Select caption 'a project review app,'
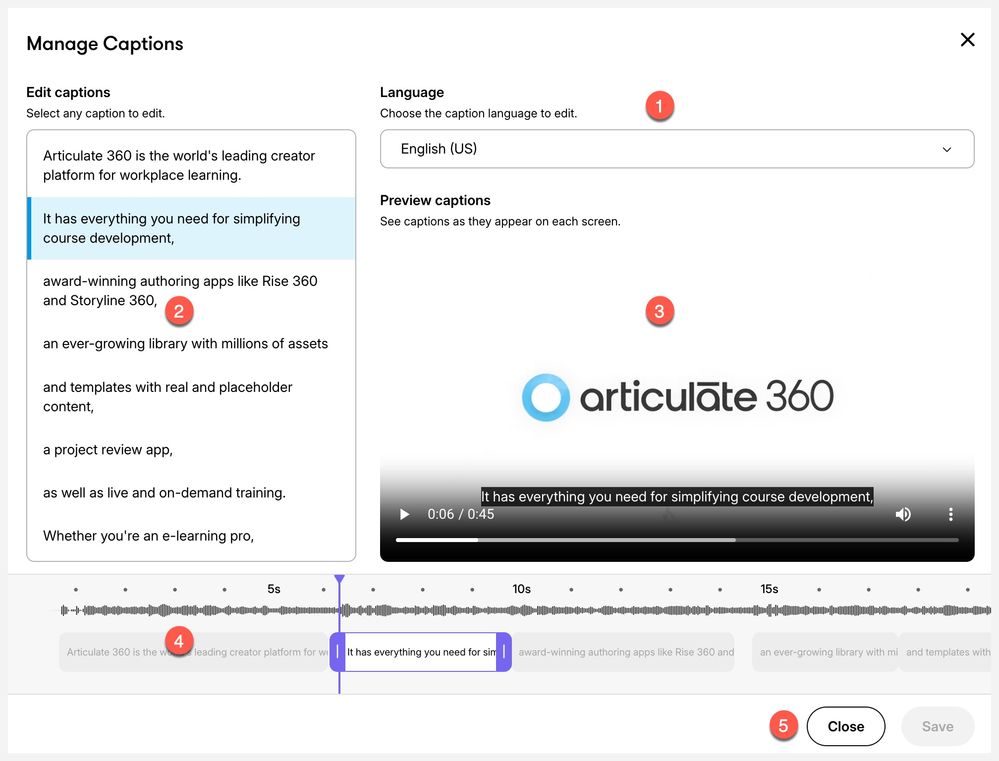999x761 pixels. point(191,449)
